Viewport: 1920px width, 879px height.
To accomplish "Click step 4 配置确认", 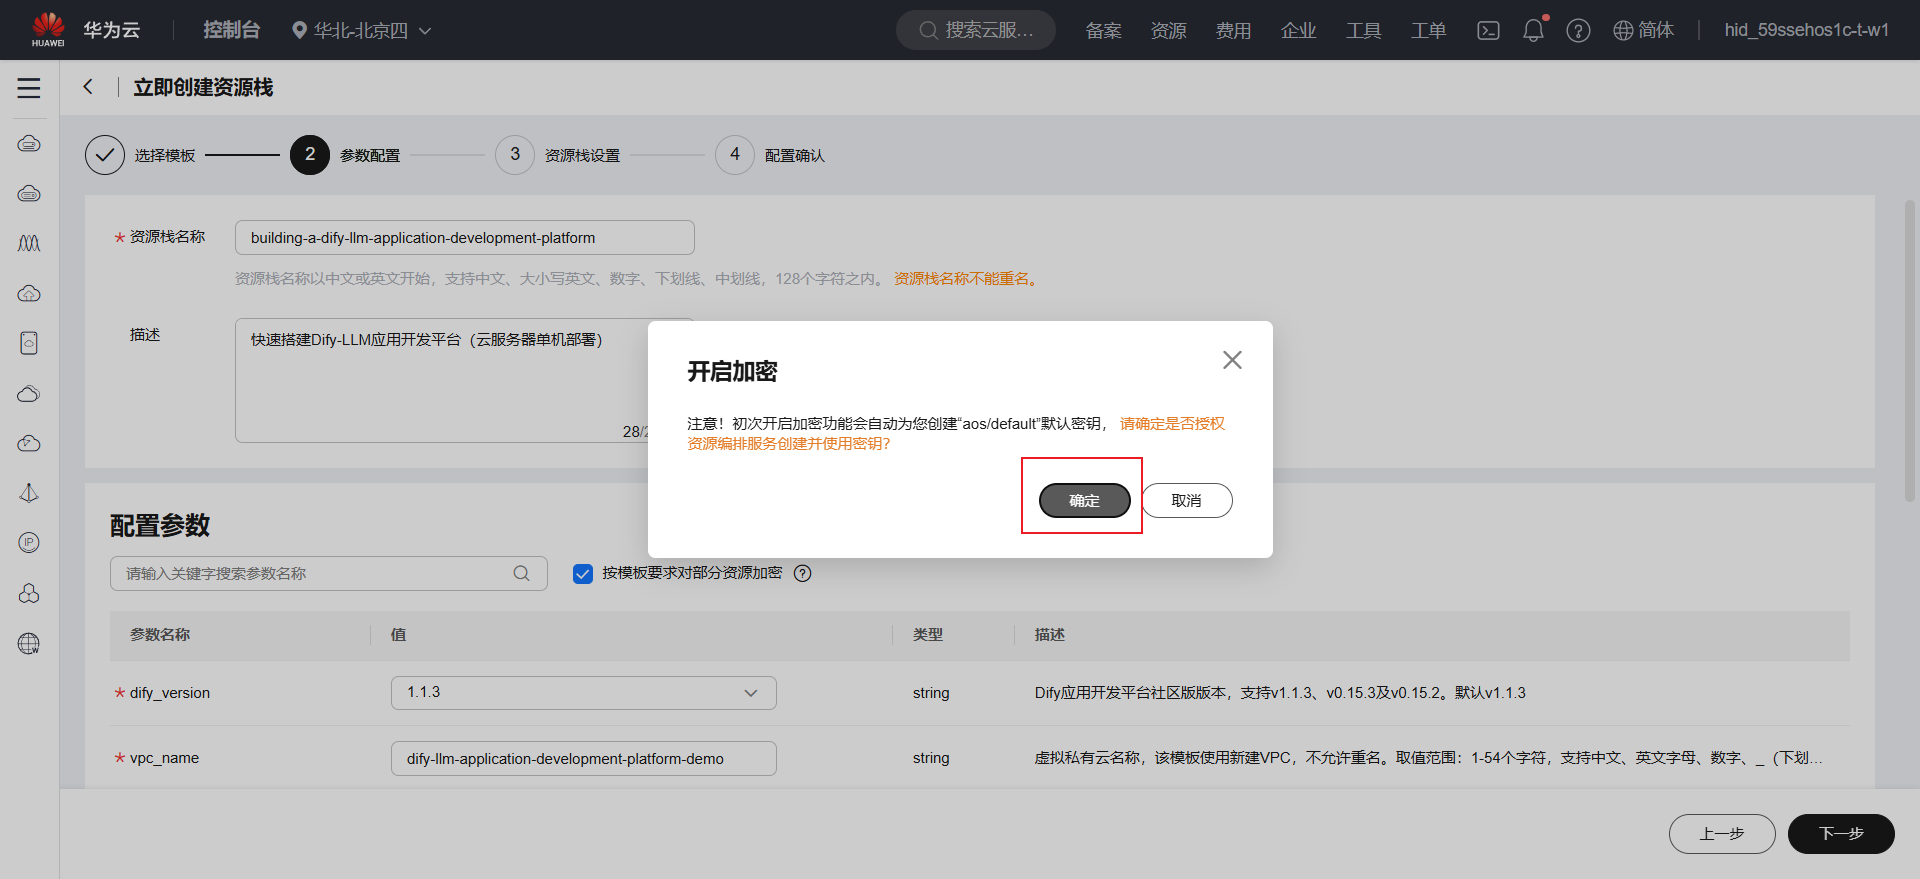I will pos(770,155).
